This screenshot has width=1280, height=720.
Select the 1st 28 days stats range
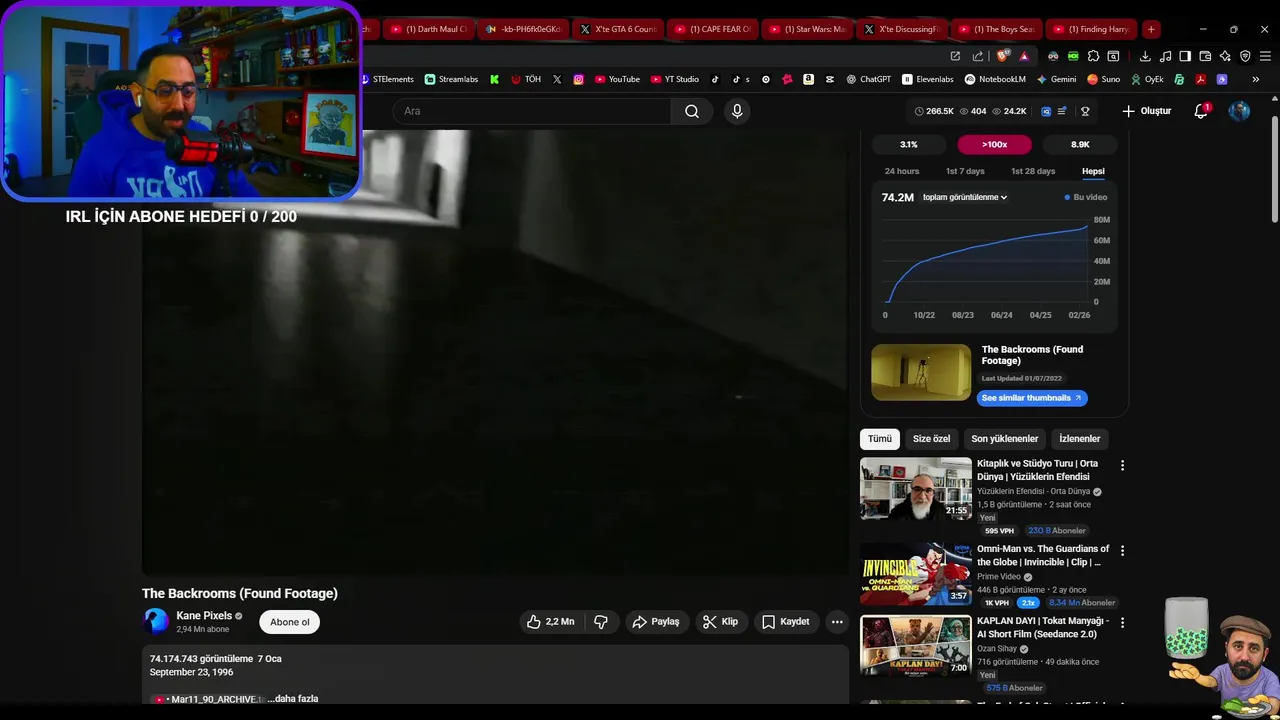(x=1033, y=171)
